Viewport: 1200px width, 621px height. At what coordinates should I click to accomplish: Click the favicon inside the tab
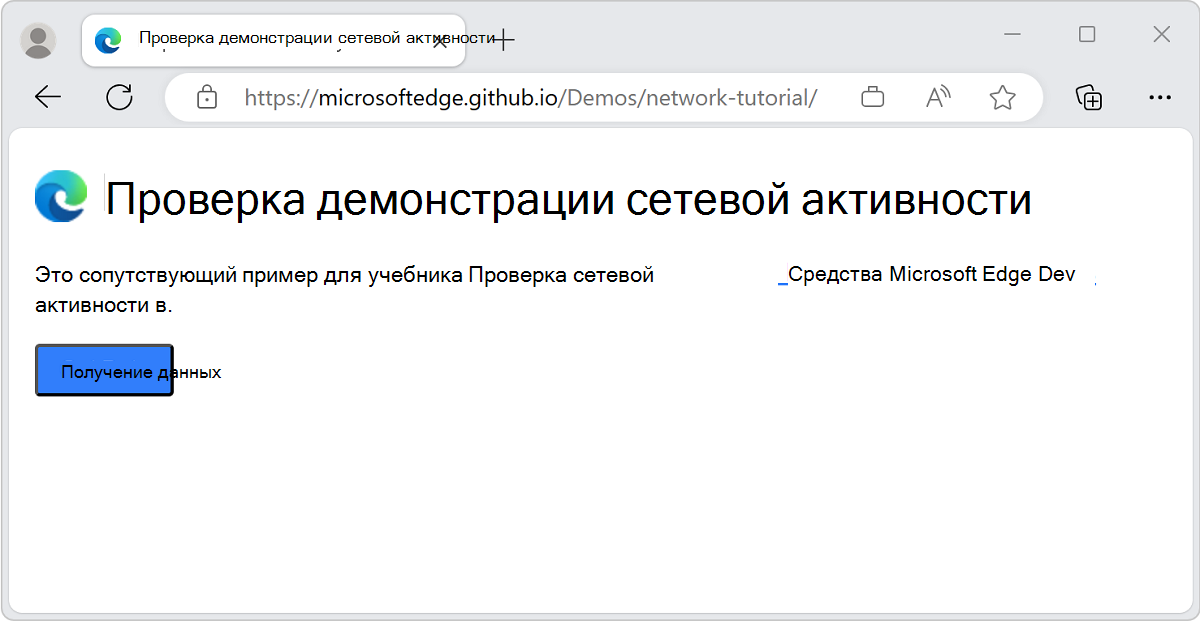(x=106, y=40)
